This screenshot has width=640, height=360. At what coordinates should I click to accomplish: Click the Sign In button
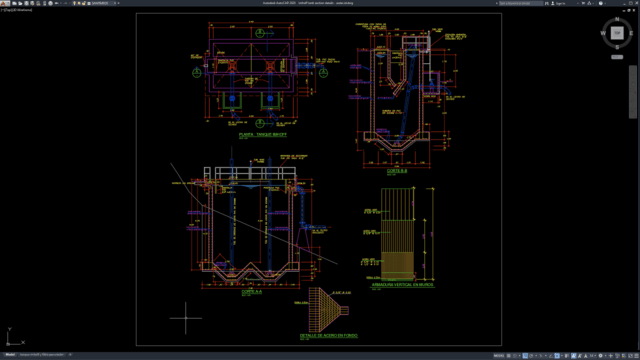pyautogui.click(x=558, y=3)
